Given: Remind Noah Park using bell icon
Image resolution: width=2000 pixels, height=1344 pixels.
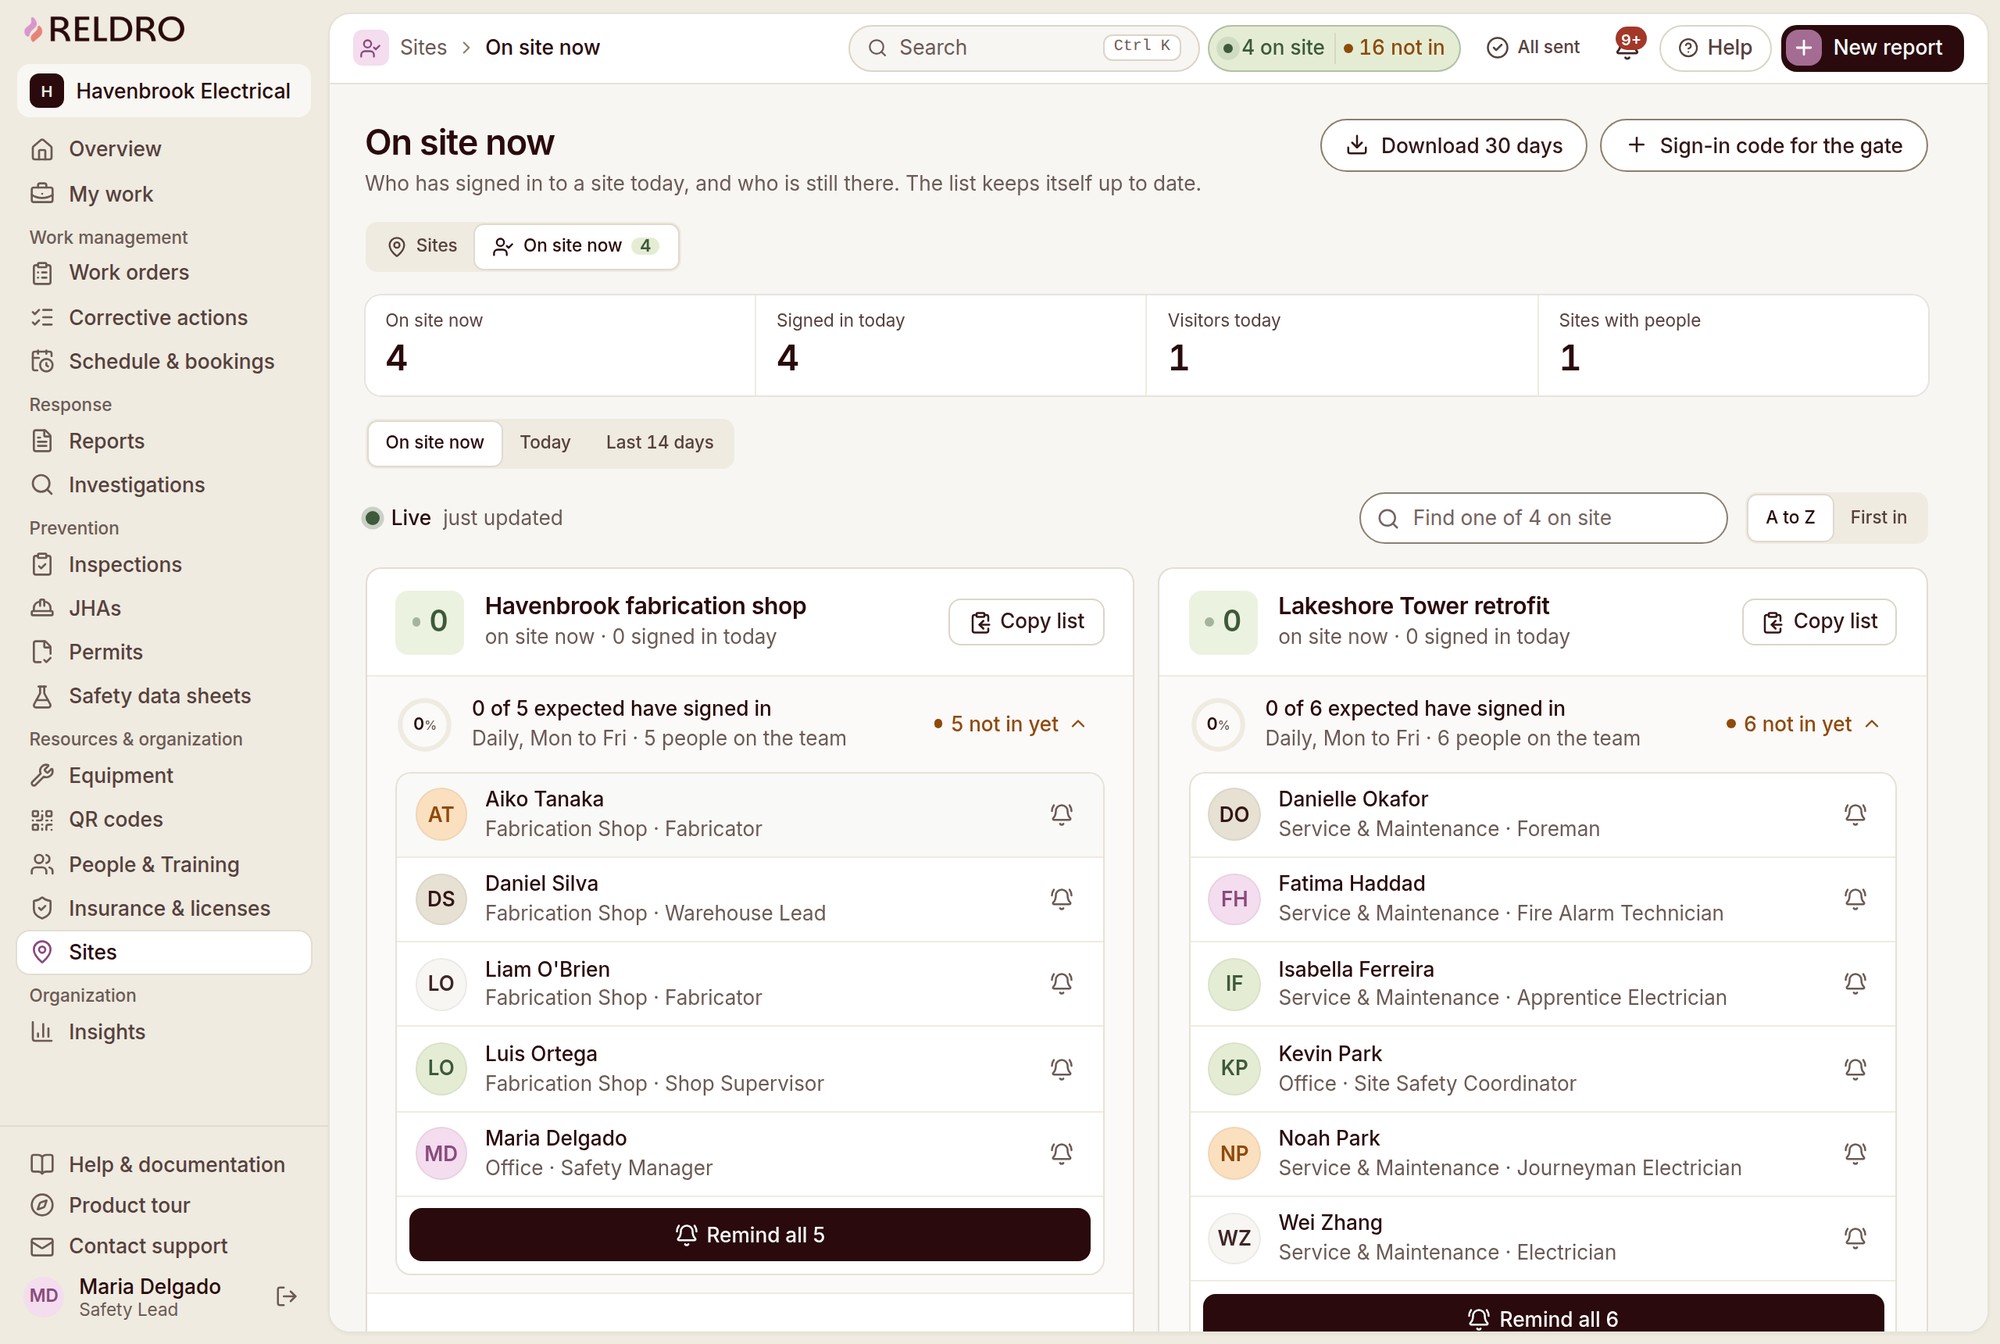Looking at the screenshot, I should tap(1855, 1153).
